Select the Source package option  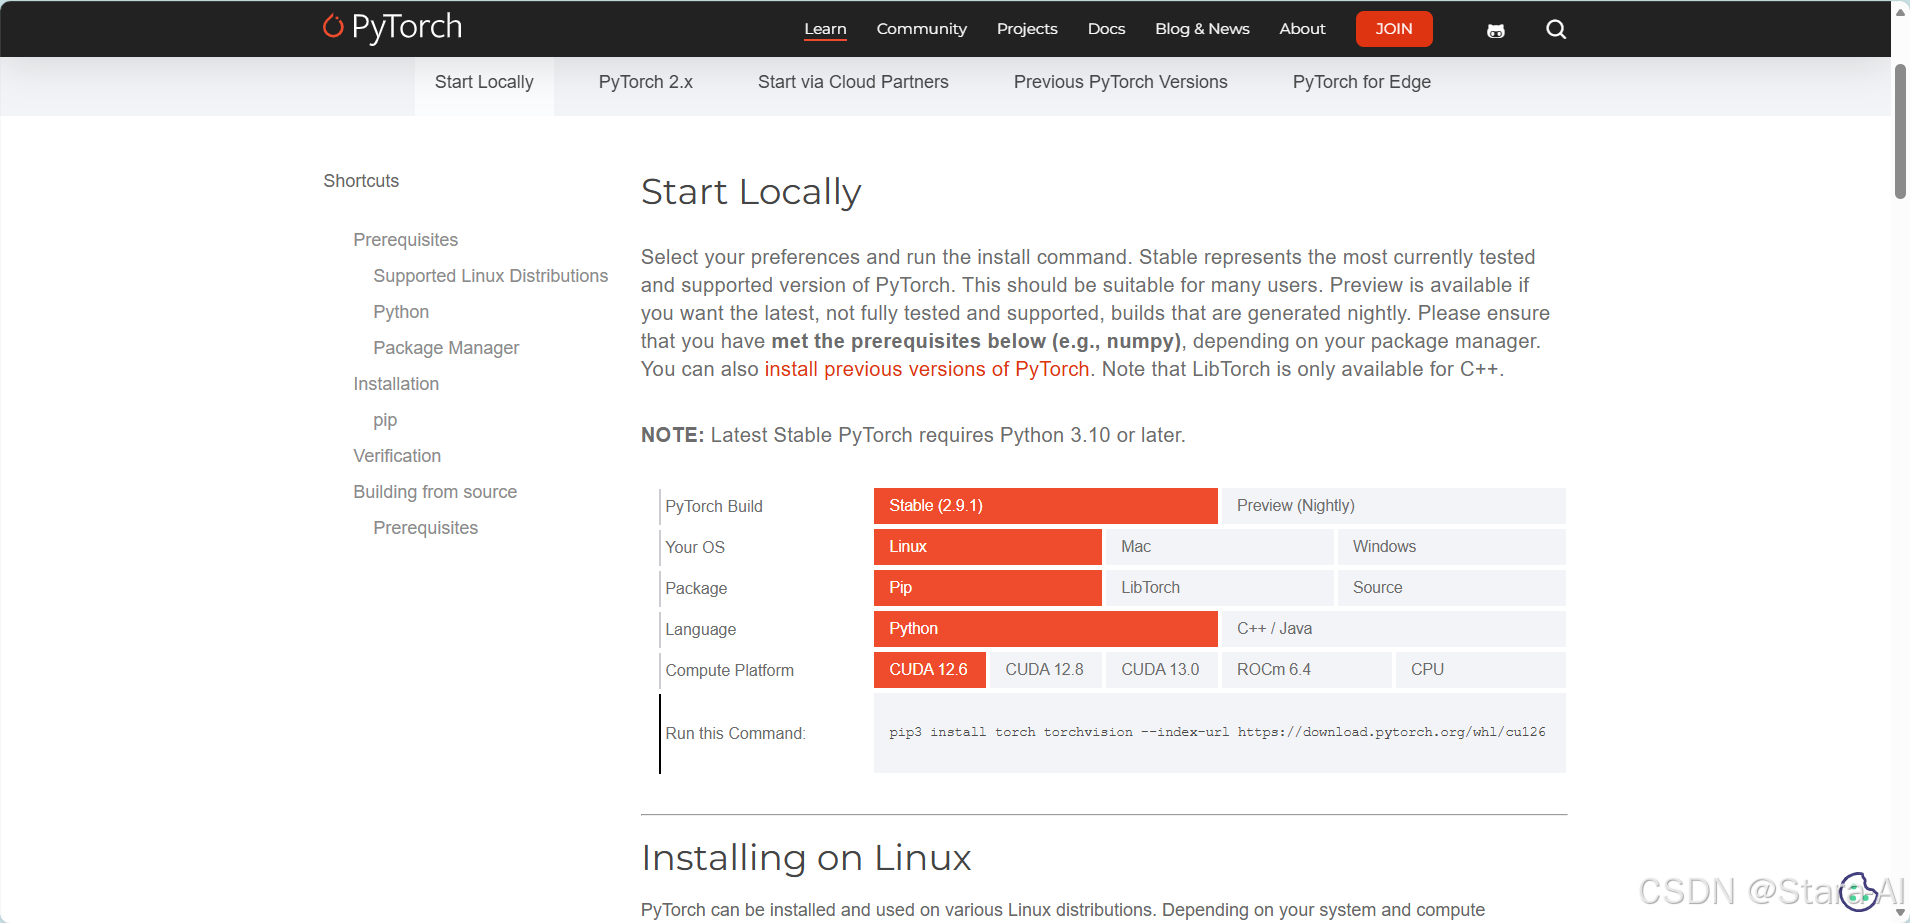(x=1451, y=588)
